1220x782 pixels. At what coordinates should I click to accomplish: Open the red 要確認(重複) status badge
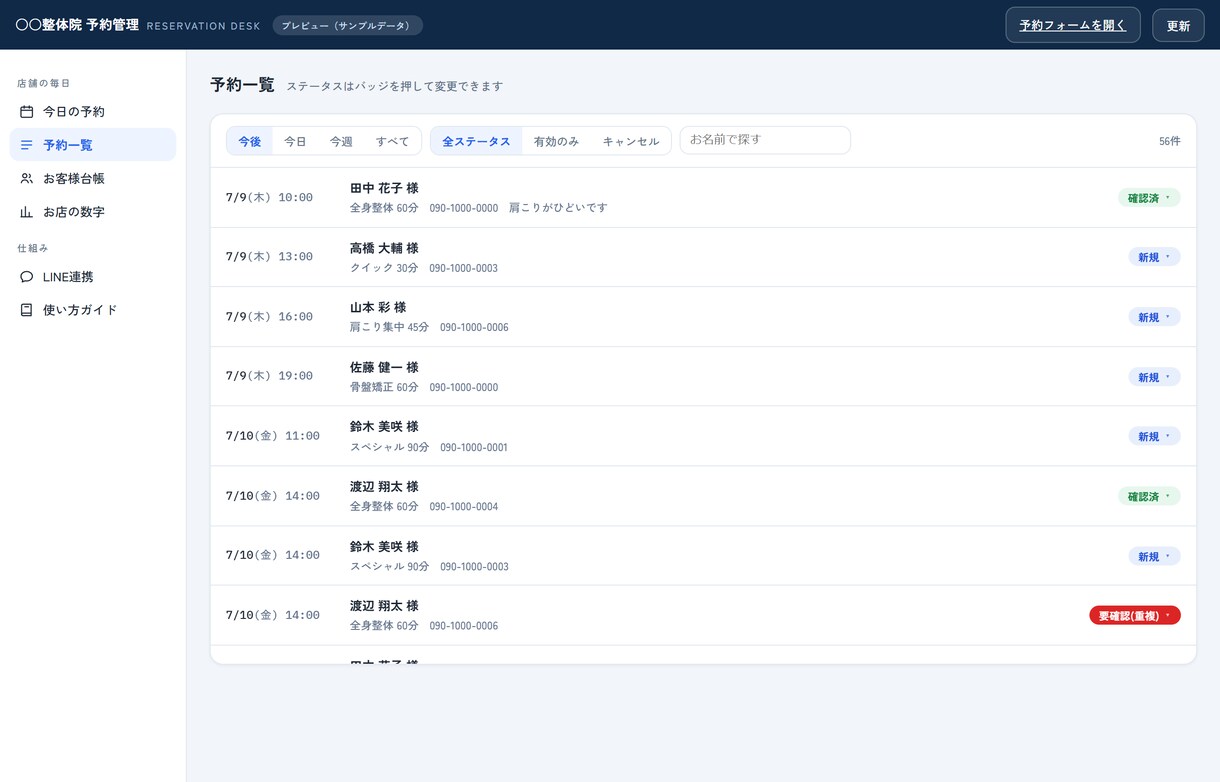(1135, 615)
